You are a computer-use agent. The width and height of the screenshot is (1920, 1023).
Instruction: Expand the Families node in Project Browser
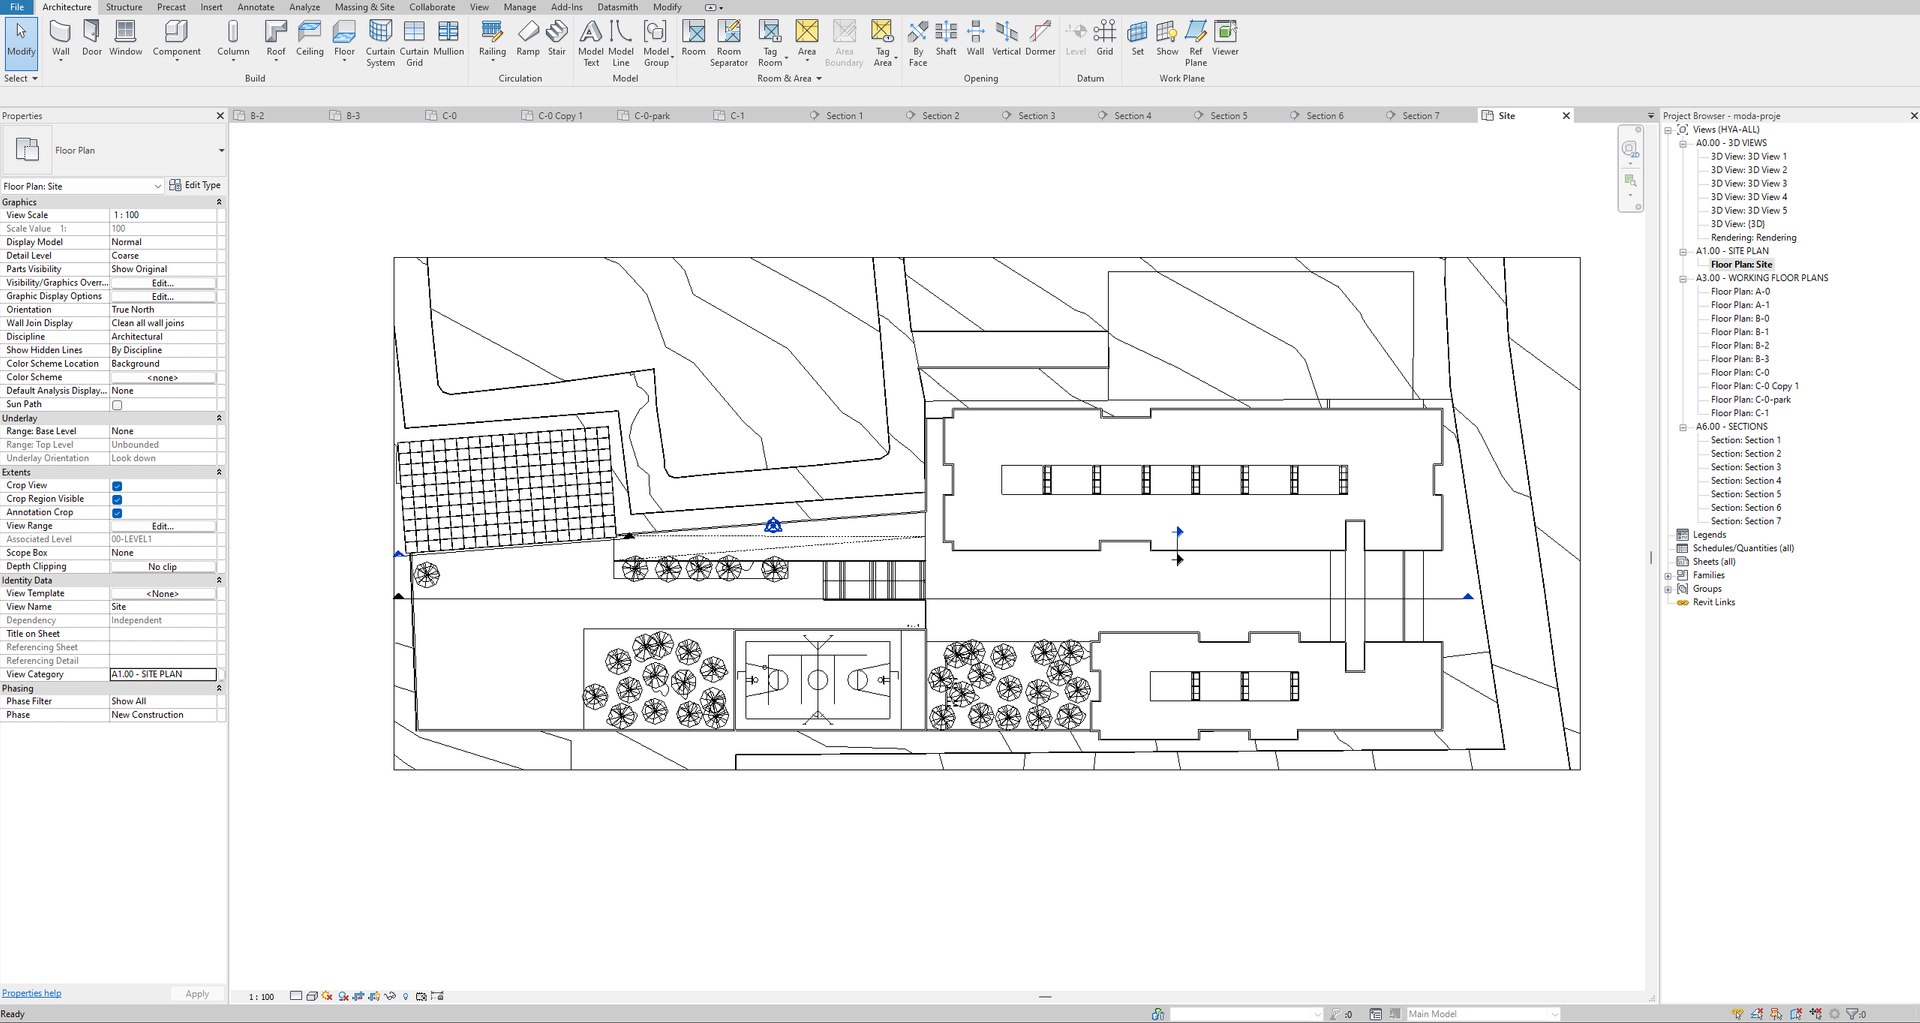point(1668,576)
